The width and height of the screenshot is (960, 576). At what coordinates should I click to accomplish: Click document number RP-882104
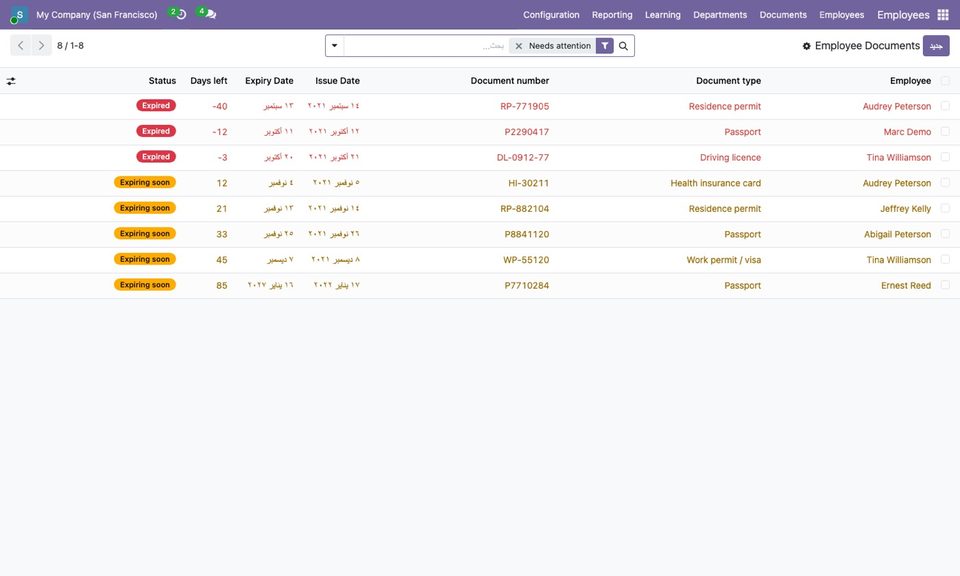[x=525, y=209]
